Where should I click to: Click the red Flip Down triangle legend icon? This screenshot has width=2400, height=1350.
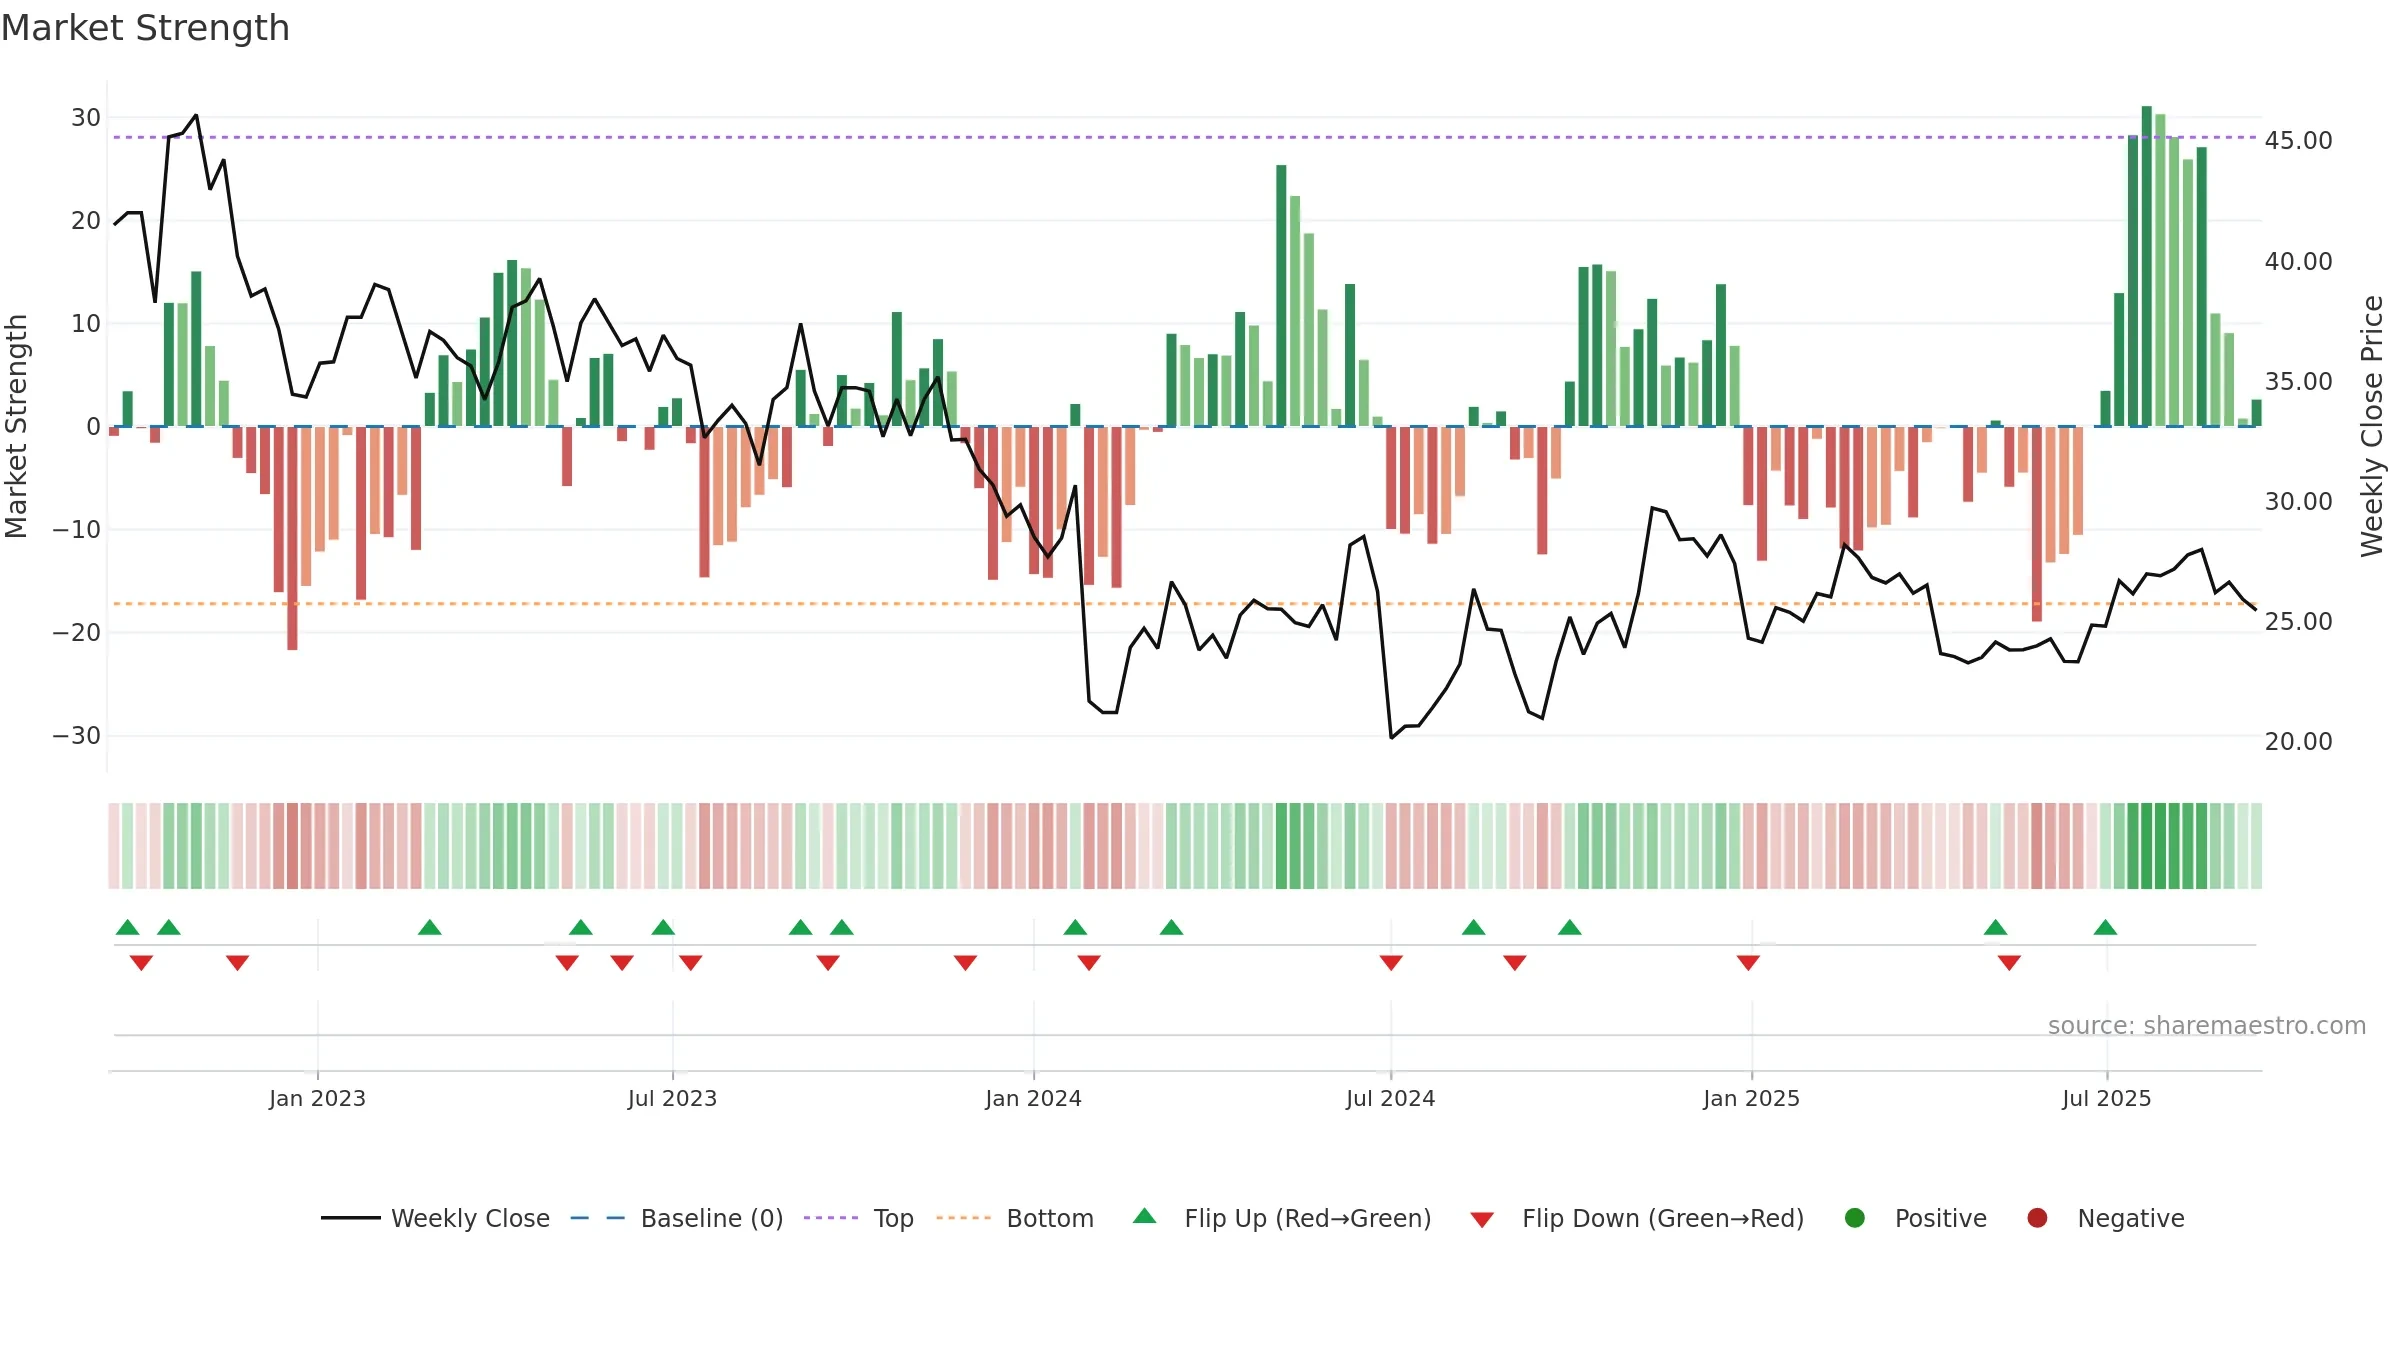pos(1482,1219)
